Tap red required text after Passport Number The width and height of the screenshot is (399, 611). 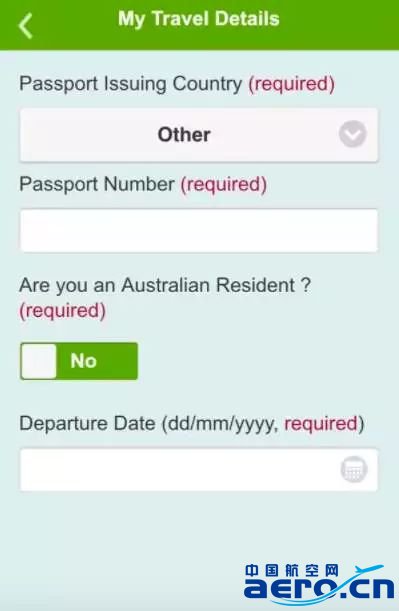coord(224,184)
